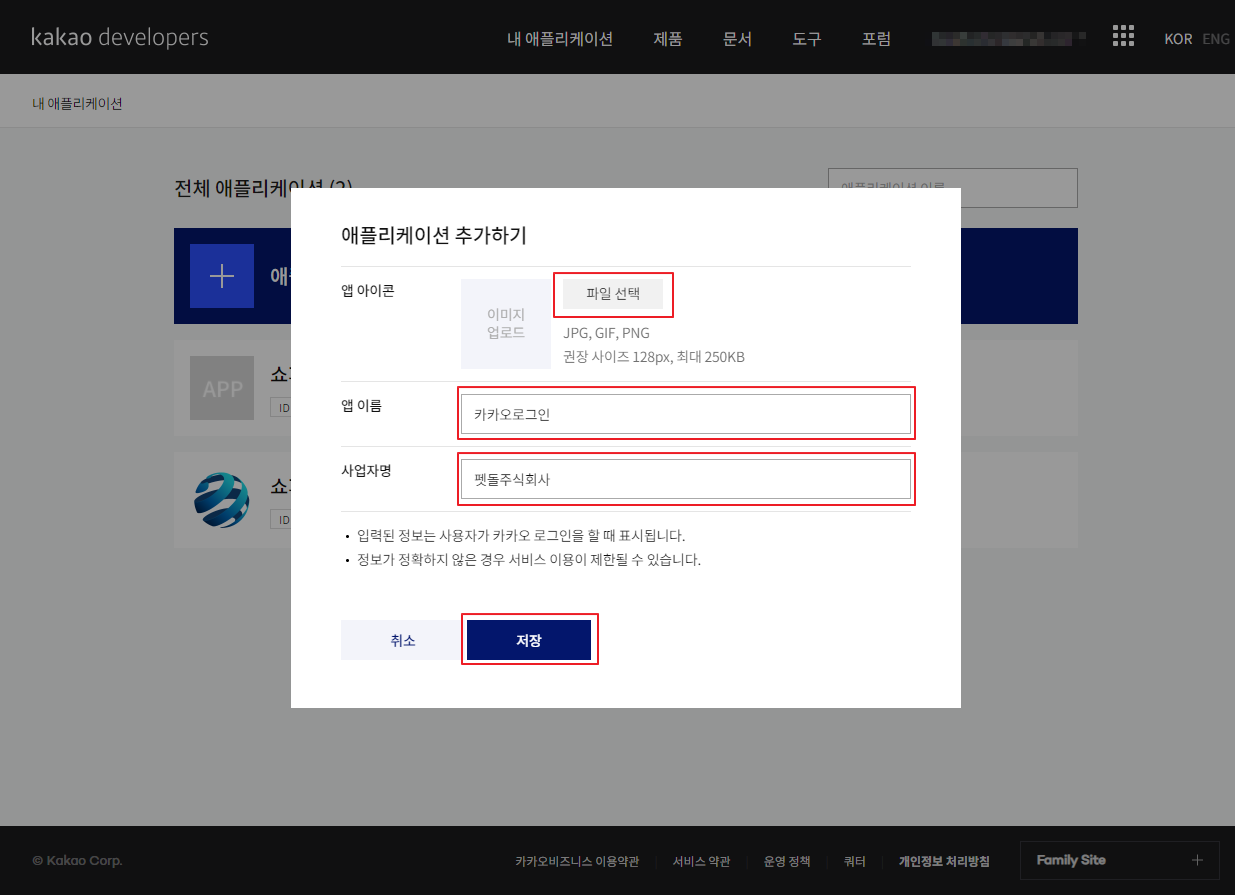Click the 앱 아이콘 label
Screen dimensions: 1235x895
[368, 291]
